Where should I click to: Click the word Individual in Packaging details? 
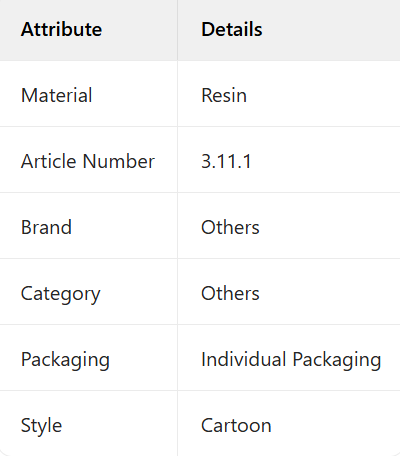(x=244, y=359)
